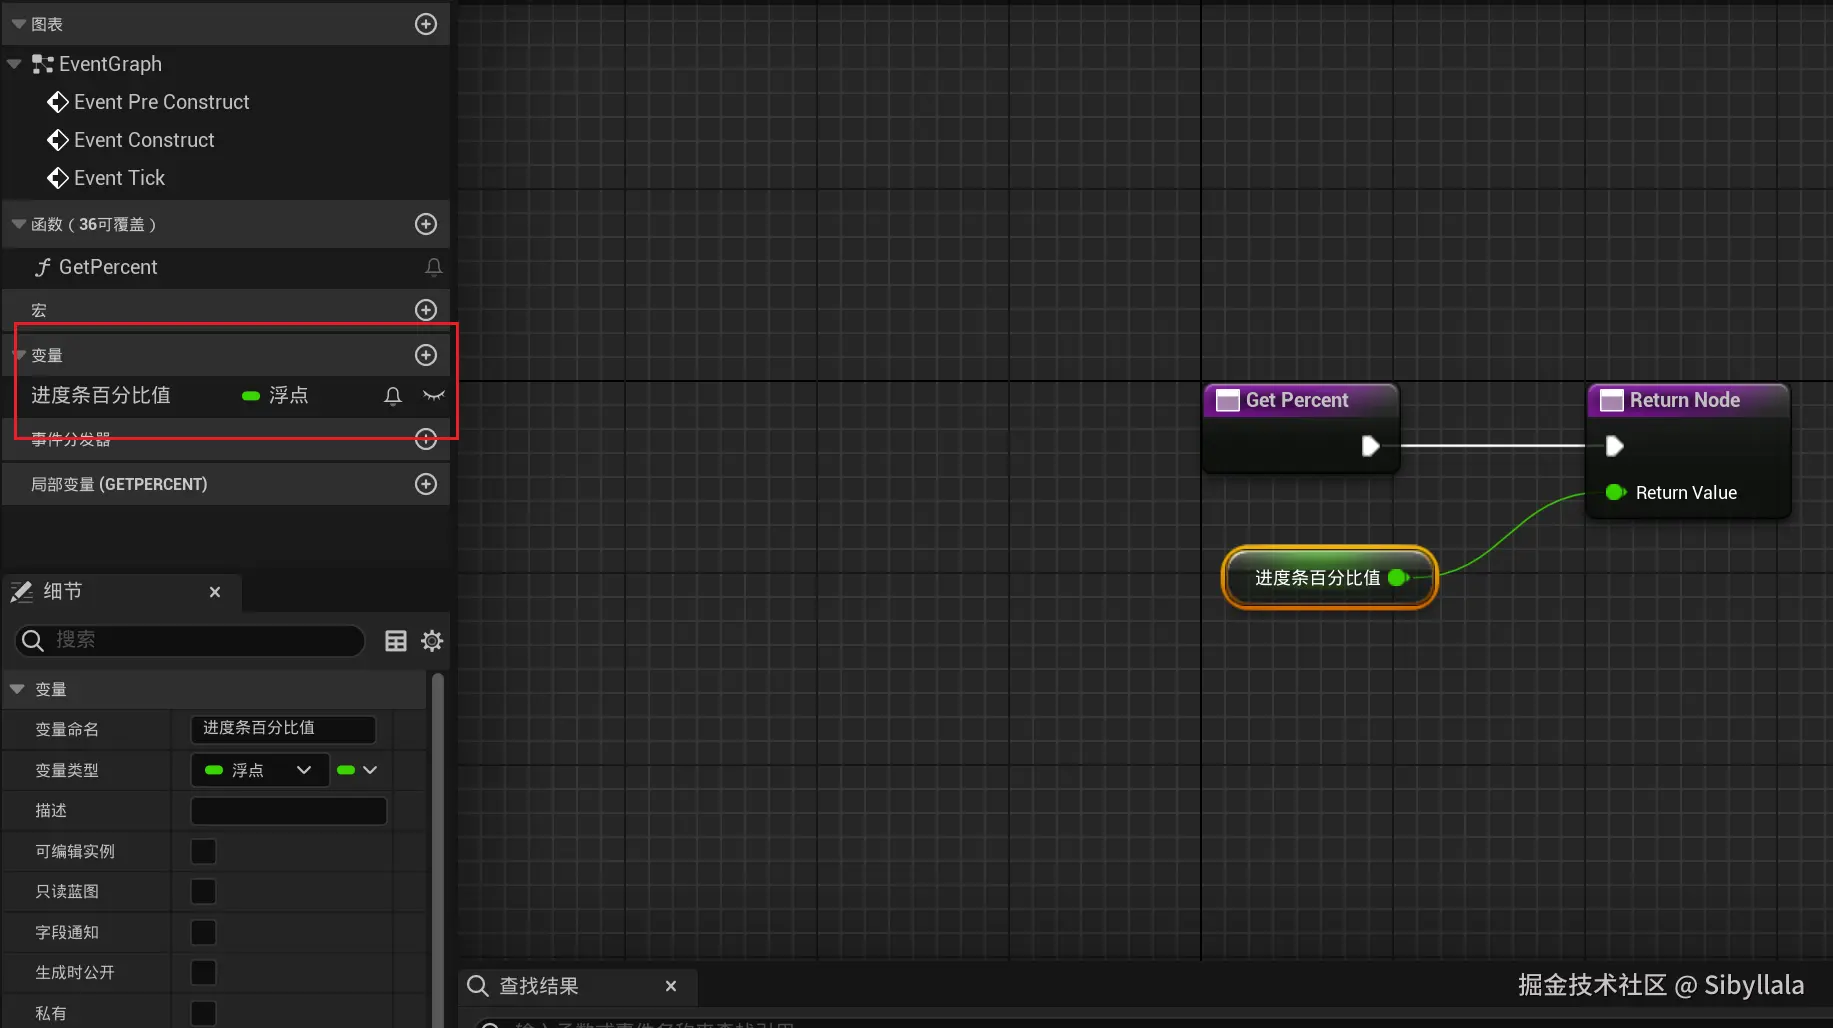Click the Event Construct diamond icon
This screenshot has width=1833, height=1028.
click(x=58, y=140)
